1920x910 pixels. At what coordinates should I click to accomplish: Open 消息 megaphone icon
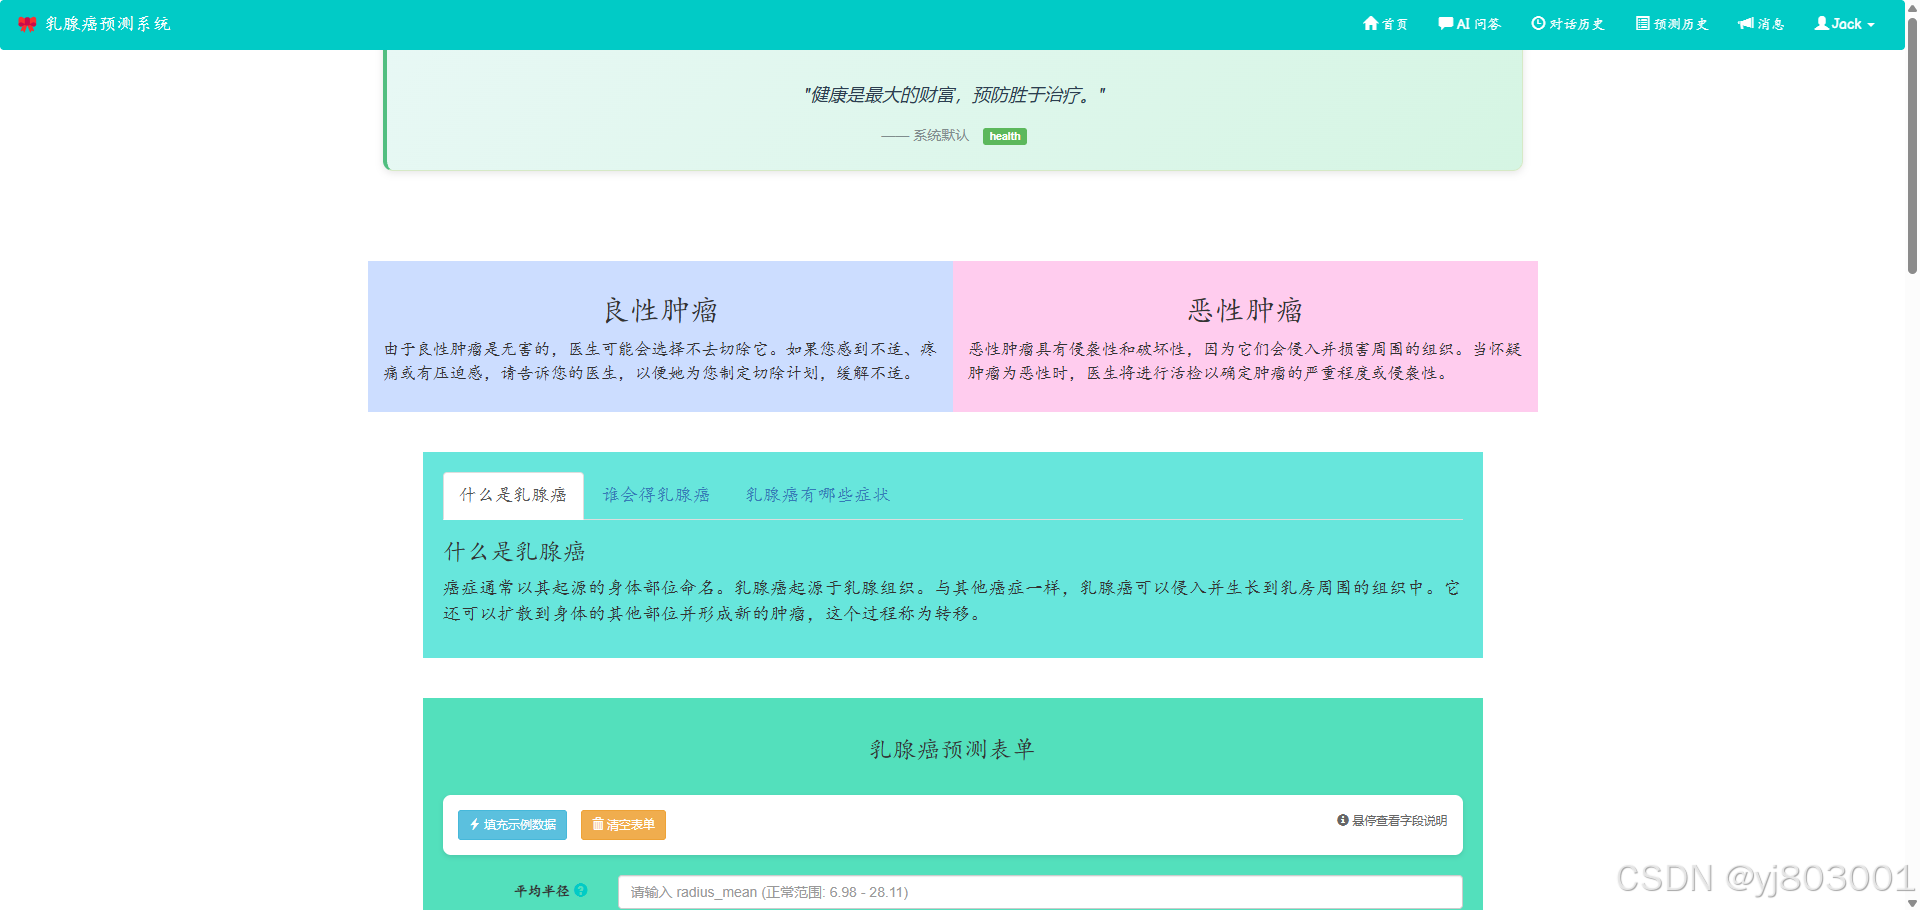coord(1746,23)
